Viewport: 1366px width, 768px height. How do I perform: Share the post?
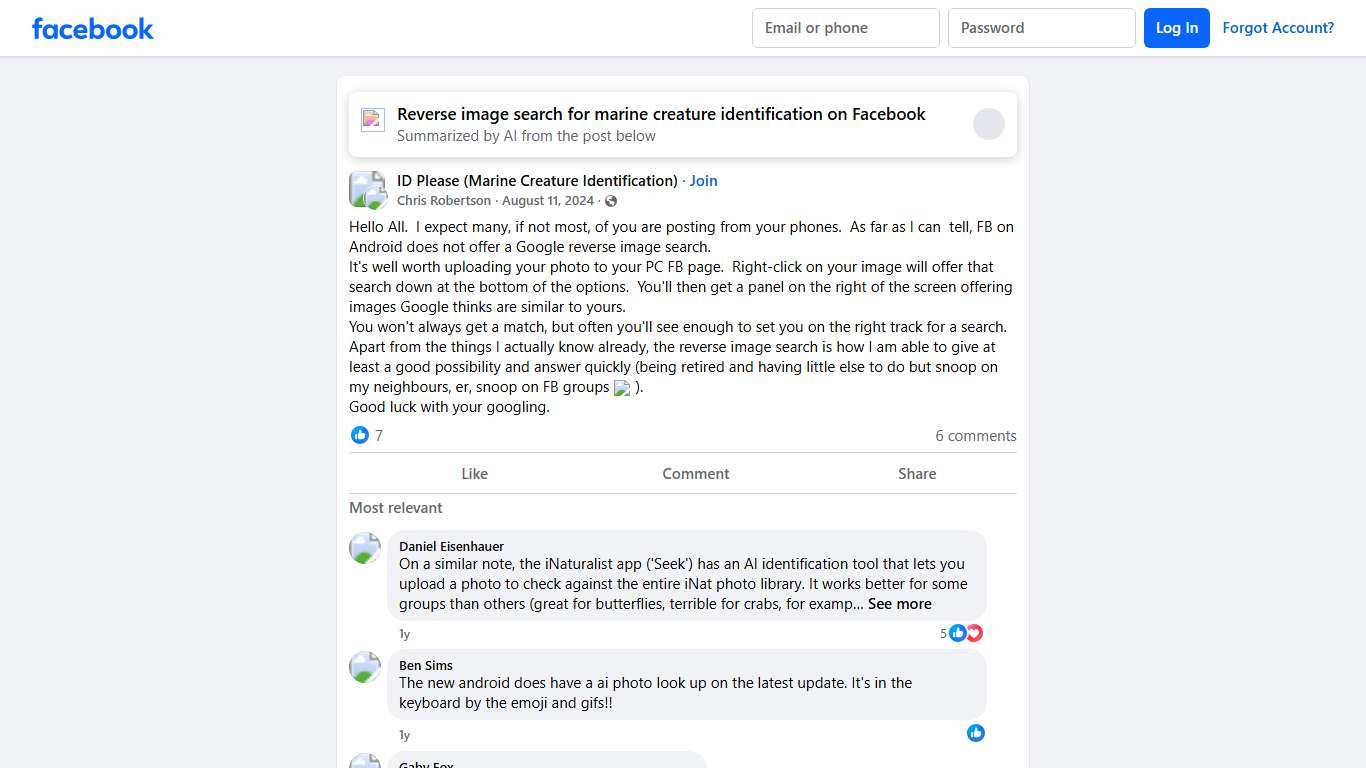pyautogui.click(x=916, y=474)
